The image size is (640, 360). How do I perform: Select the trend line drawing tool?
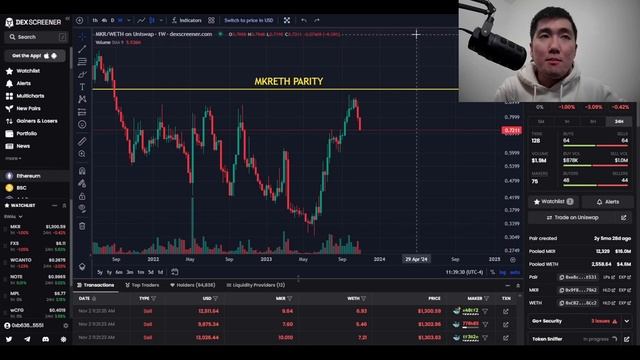[x=82, y=49]
